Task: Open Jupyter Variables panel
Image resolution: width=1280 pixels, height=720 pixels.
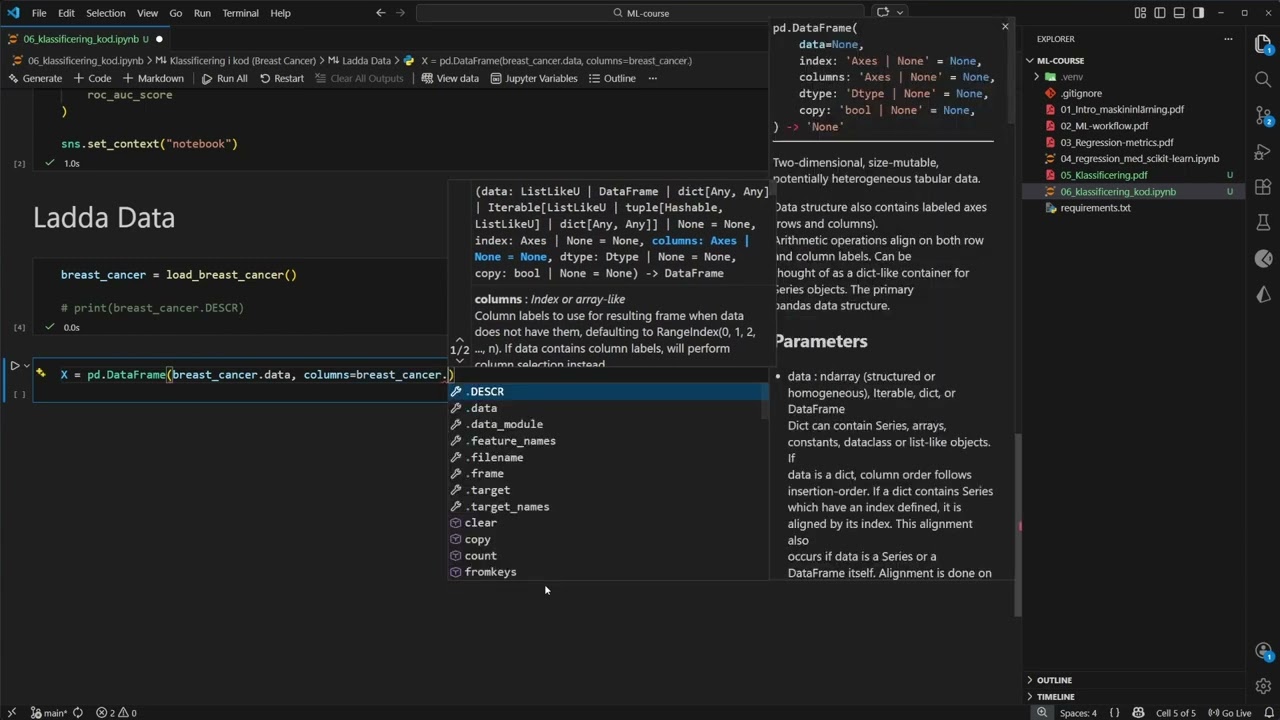Action: click(x=533, y=78)
